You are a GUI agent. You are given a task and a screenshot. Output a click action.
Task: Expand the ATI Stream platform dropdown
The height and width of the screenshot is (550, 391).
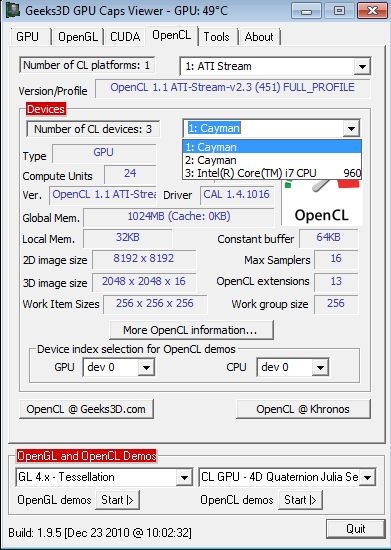click(x=362, y=66)
